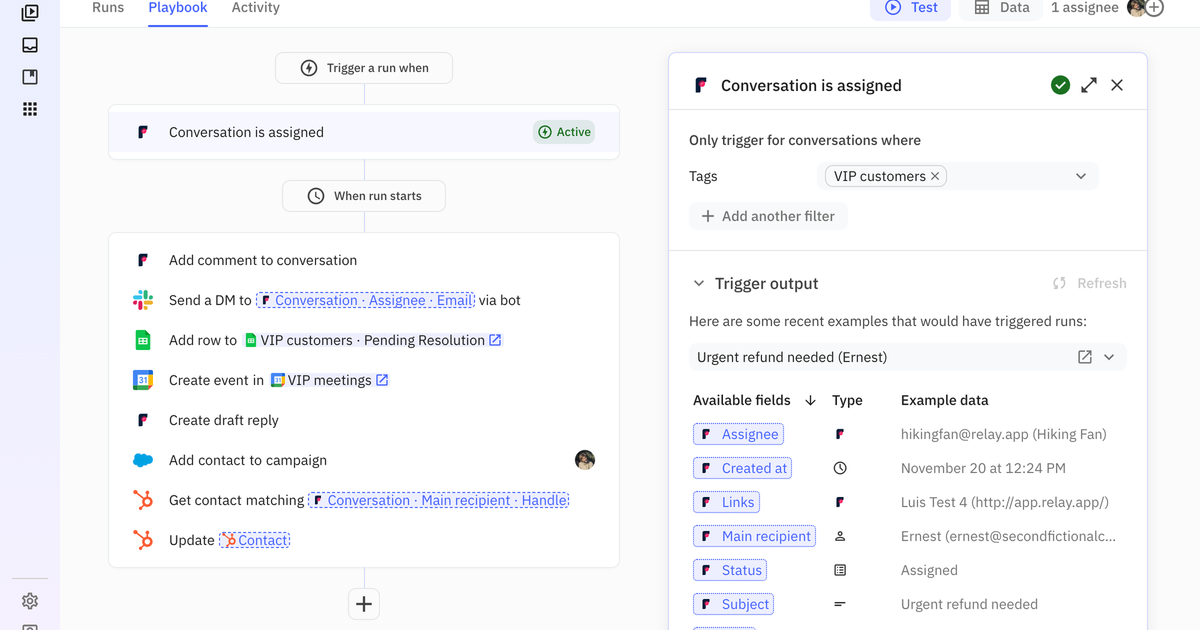Screen dimensions: 1200x630
Task: Select the Slack icon on Send a DM step
Action: pyautogui.click(x=143, y=300)
